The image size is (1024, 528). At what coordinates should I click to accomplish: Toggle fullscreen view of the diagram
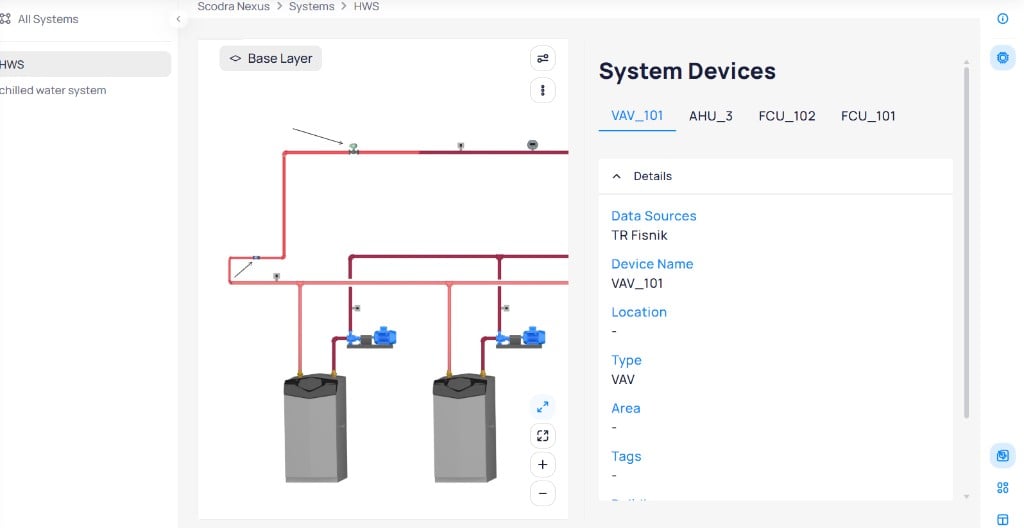(543, 436)
